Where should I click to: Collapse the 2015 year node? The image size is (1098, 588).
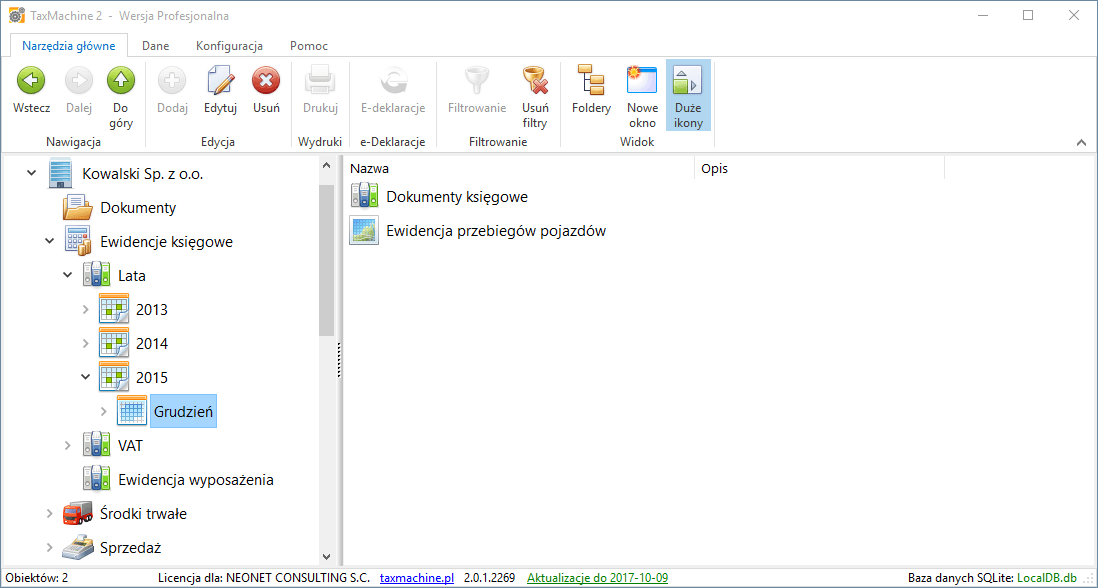point(85,378)
